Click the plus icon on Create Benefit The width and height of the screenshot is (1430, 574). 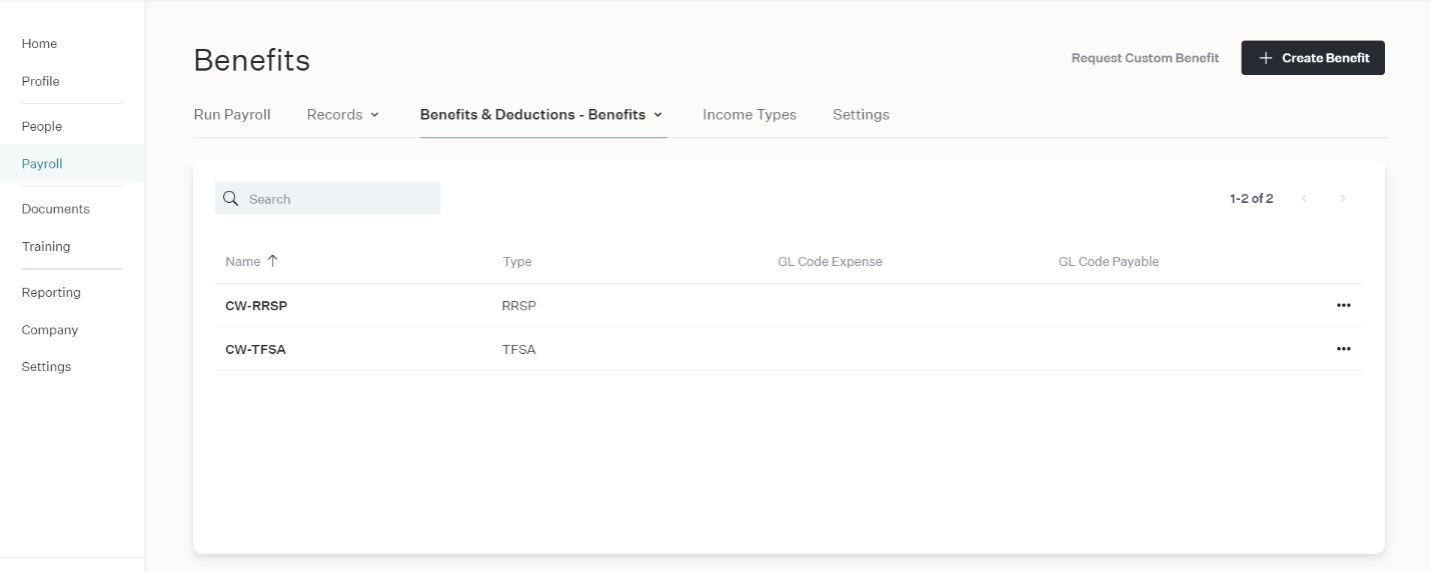(1266, 58)
